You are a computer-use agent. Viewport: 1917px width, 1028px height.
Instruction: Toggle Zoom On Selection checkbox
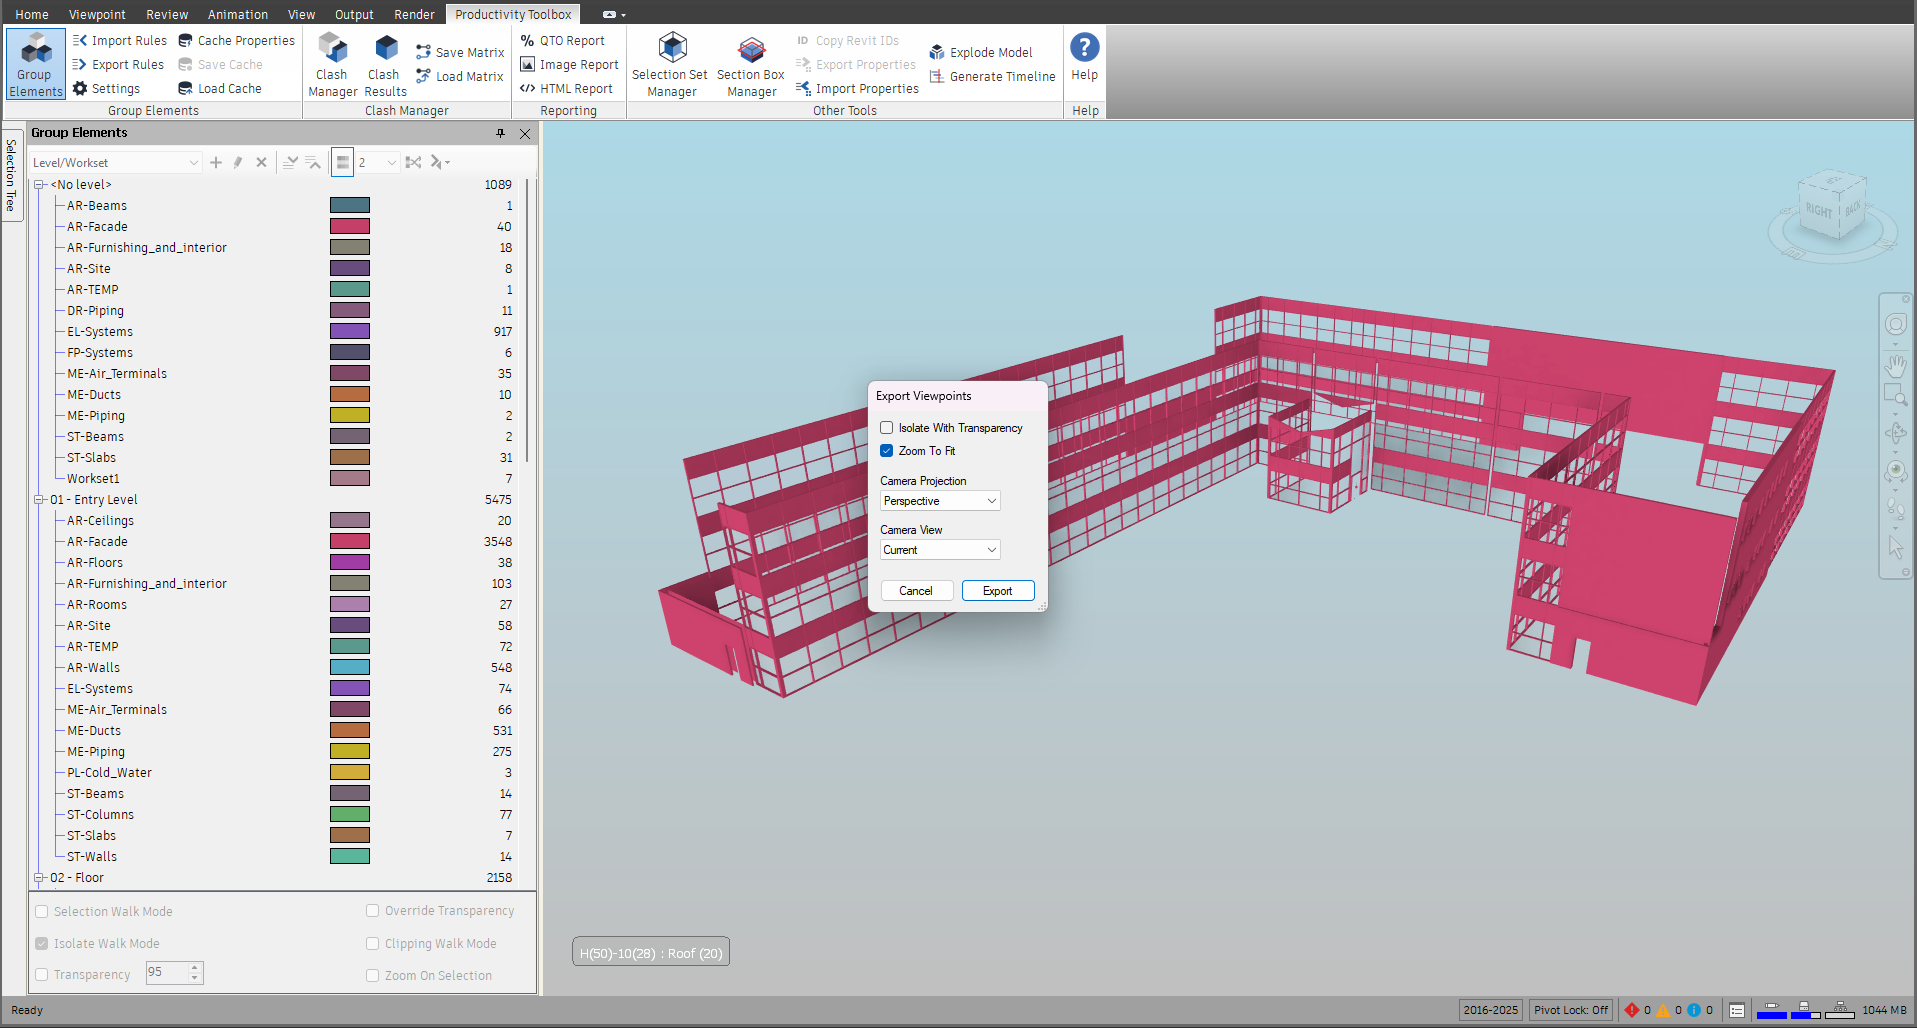(x=372, y=976)
